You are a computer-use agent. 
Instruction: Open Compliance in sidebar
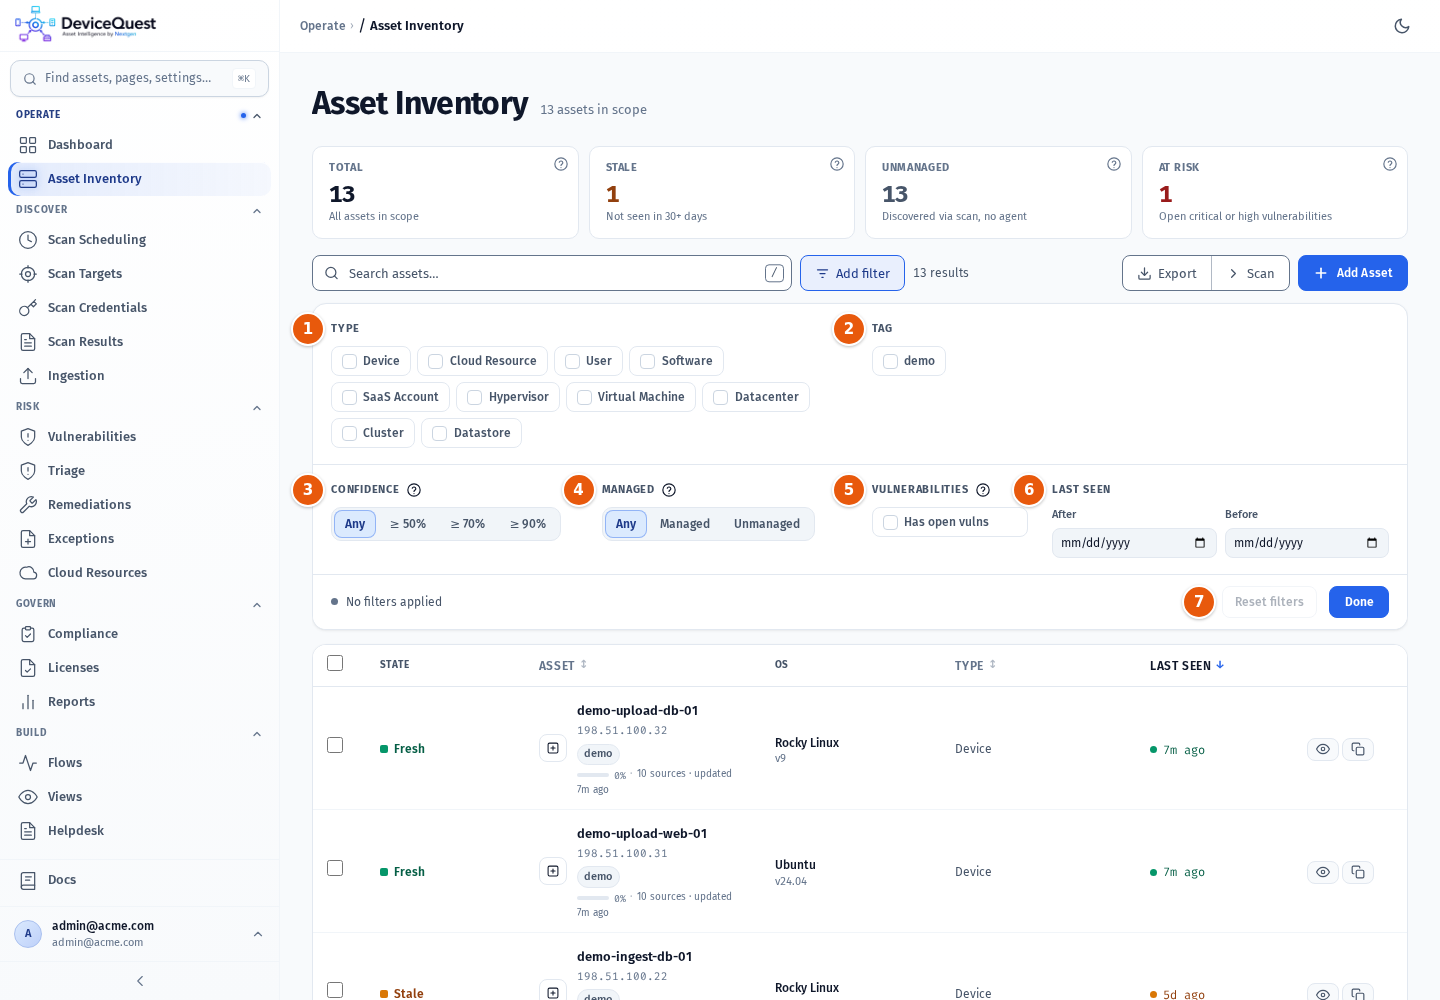coord(139,634)
